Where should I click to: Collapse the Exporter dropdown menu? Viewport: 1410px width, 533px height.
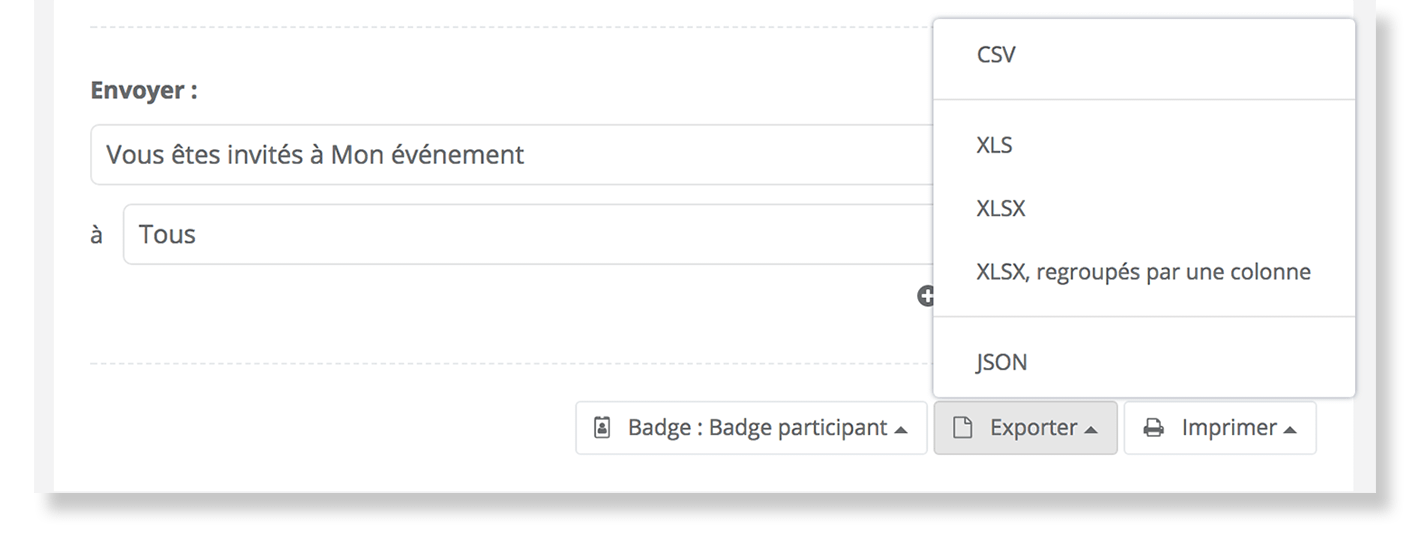[x=1025, y=428]
